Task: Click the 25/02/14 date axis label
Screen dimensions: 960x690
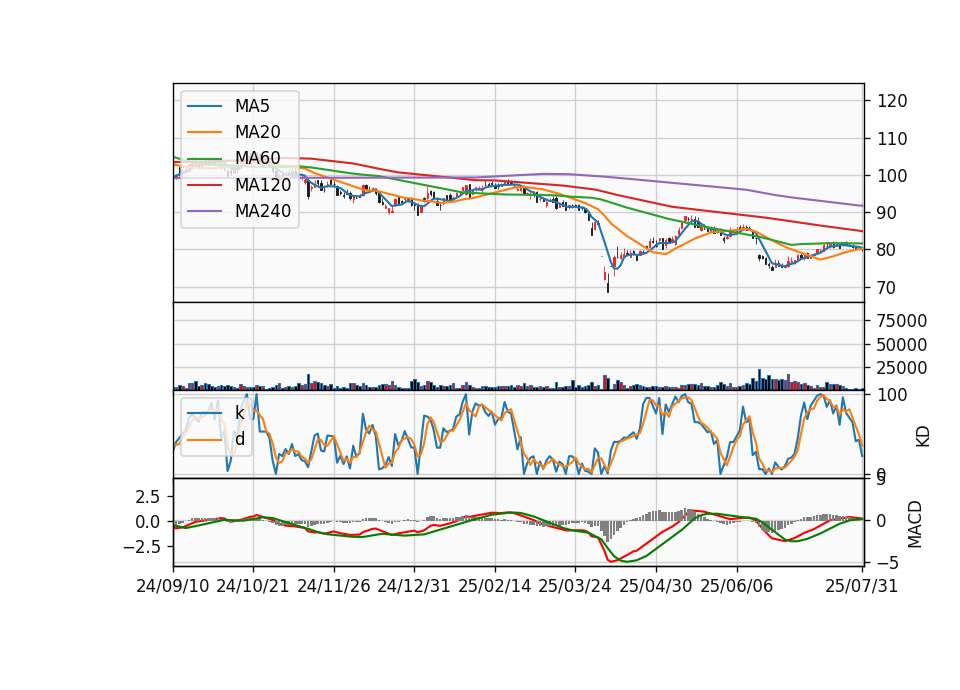Action: pyautogui.click(x=495, y=586)
